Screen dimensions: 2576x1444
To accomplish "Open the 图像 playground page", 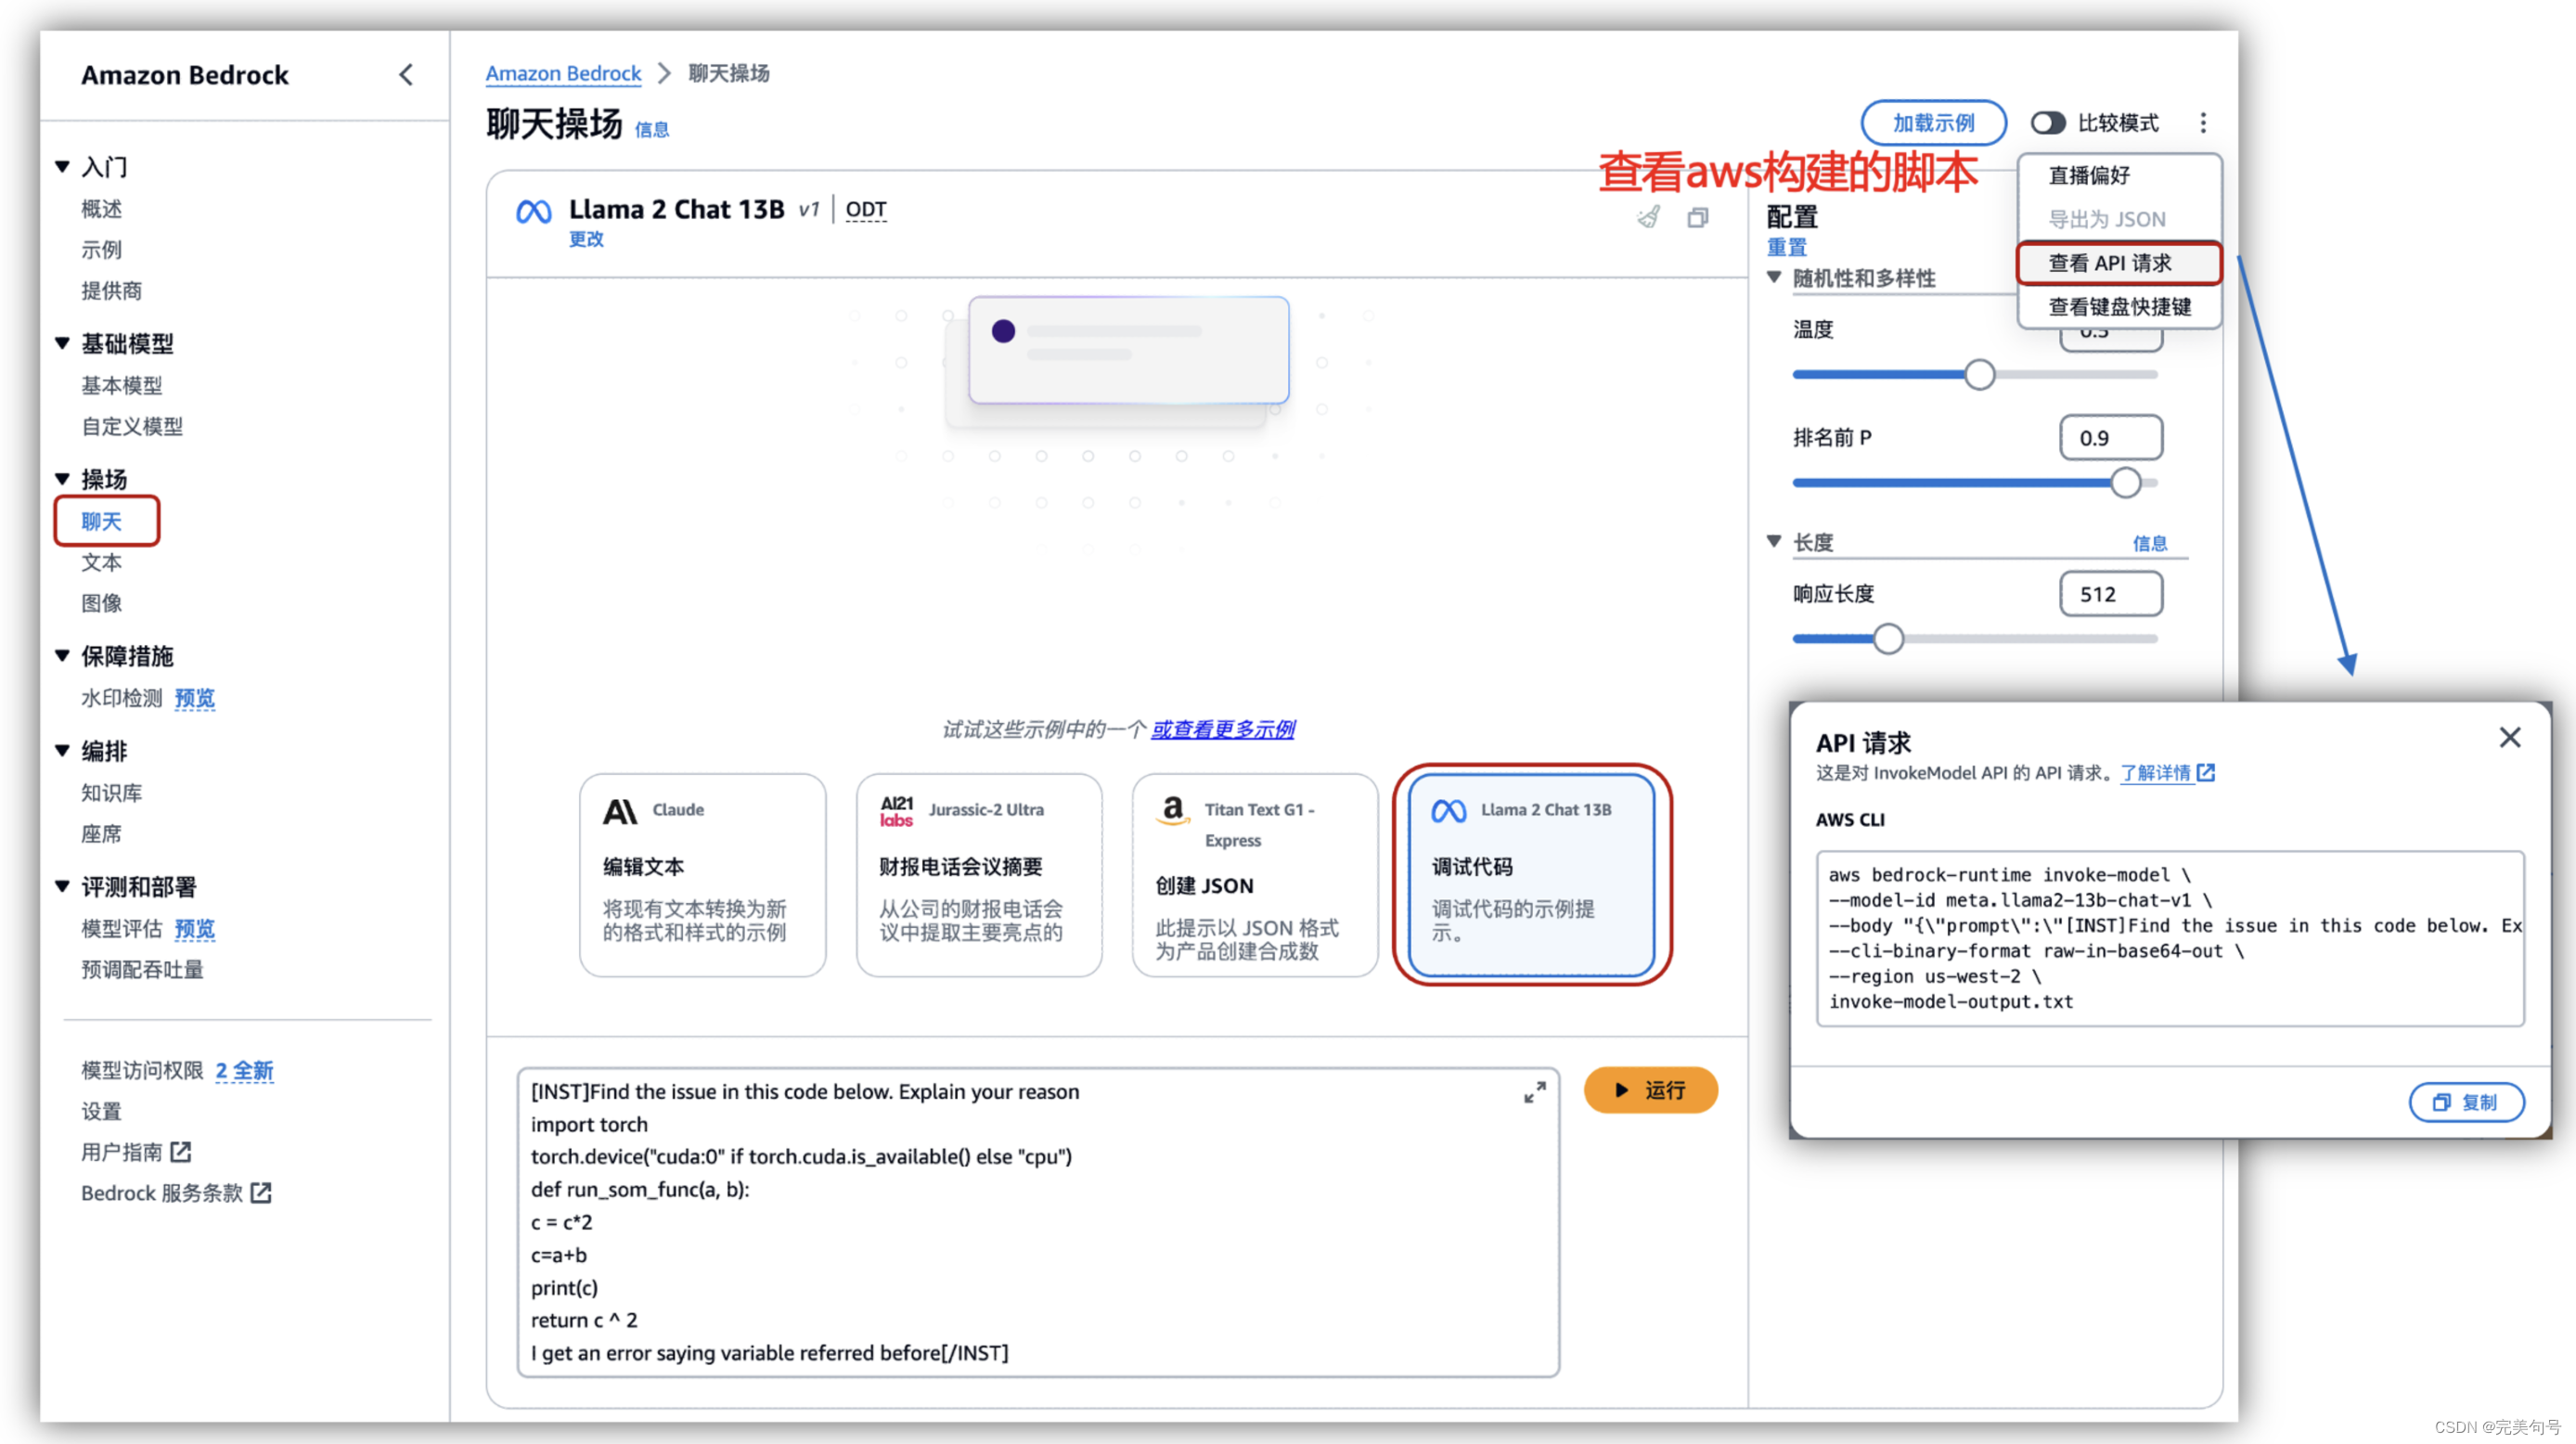I will 101,603.
